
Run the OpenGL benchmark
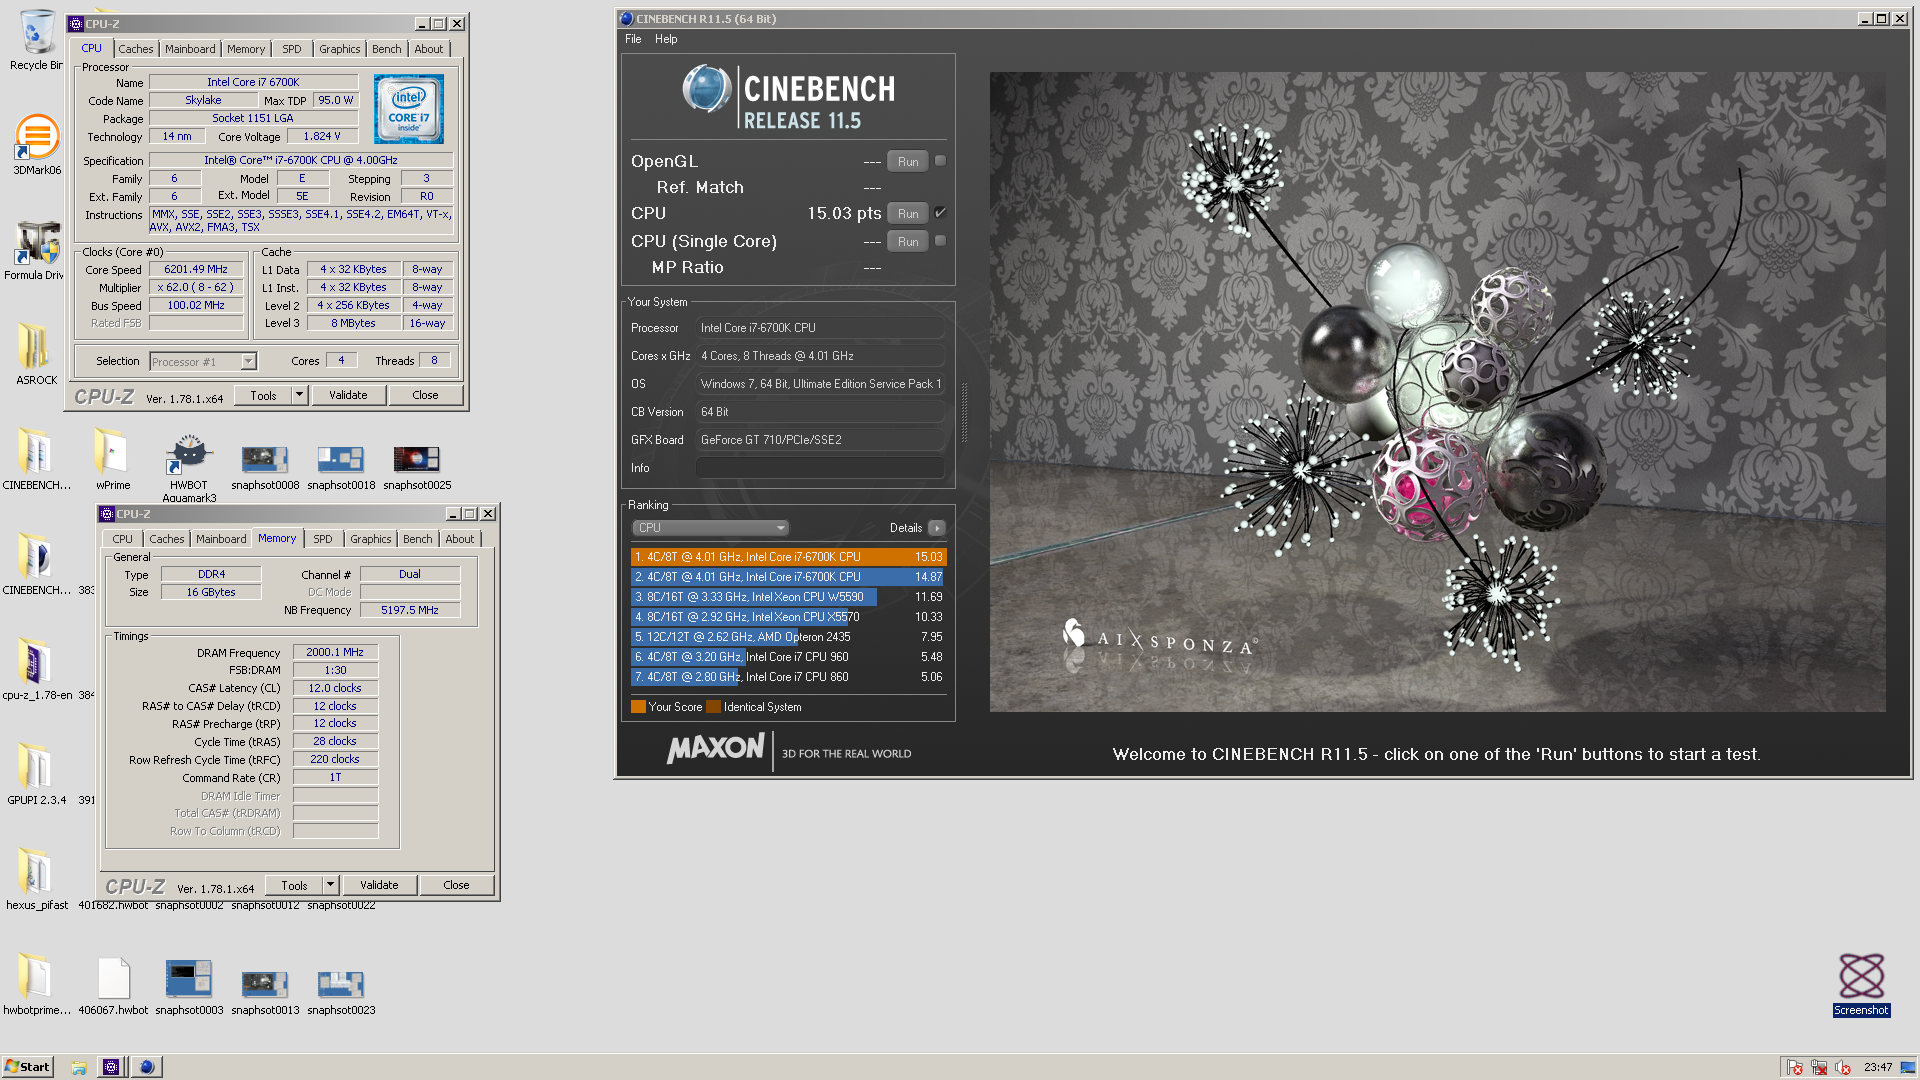[x=908, y=161]
